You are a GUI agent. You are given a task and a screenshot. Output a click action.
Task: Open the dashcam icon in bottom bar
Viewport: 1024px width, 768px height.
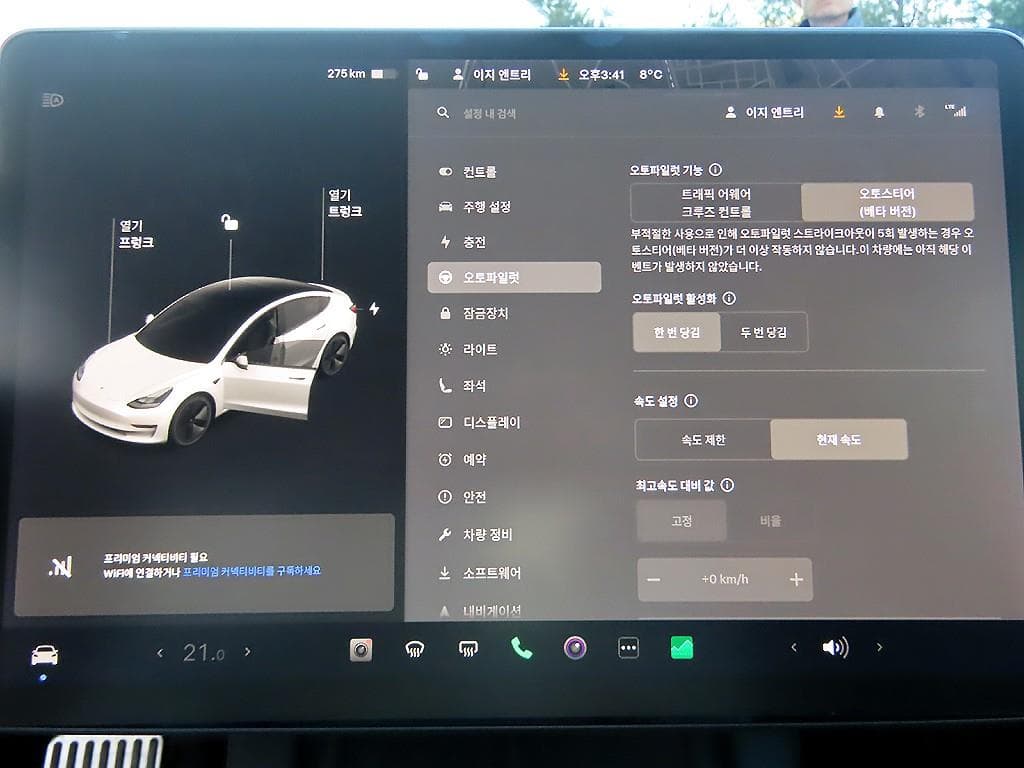[360, 650]
